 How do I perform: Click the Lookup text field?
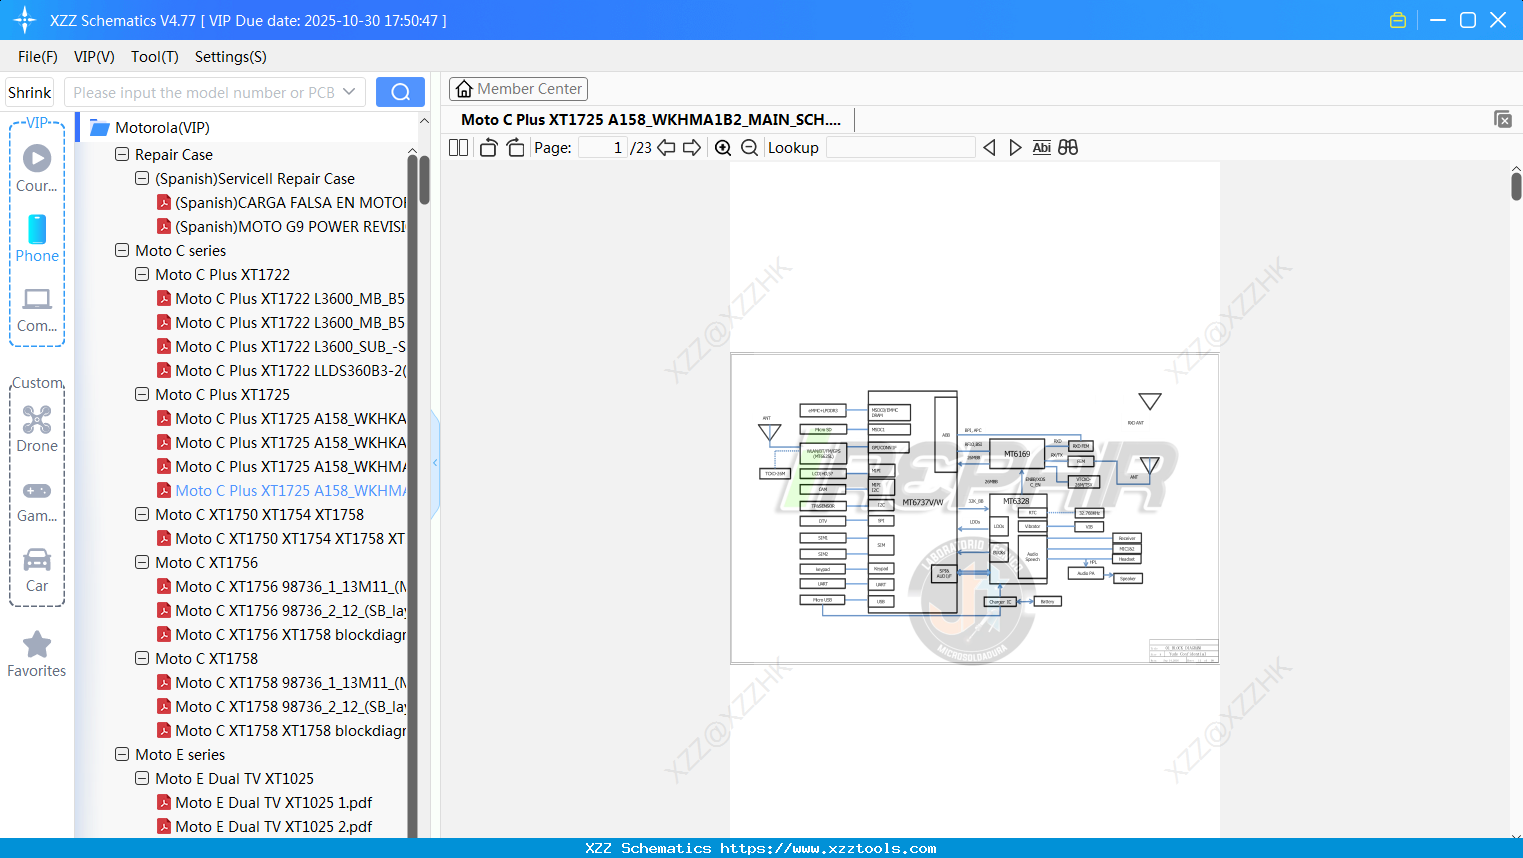point(900,148)
